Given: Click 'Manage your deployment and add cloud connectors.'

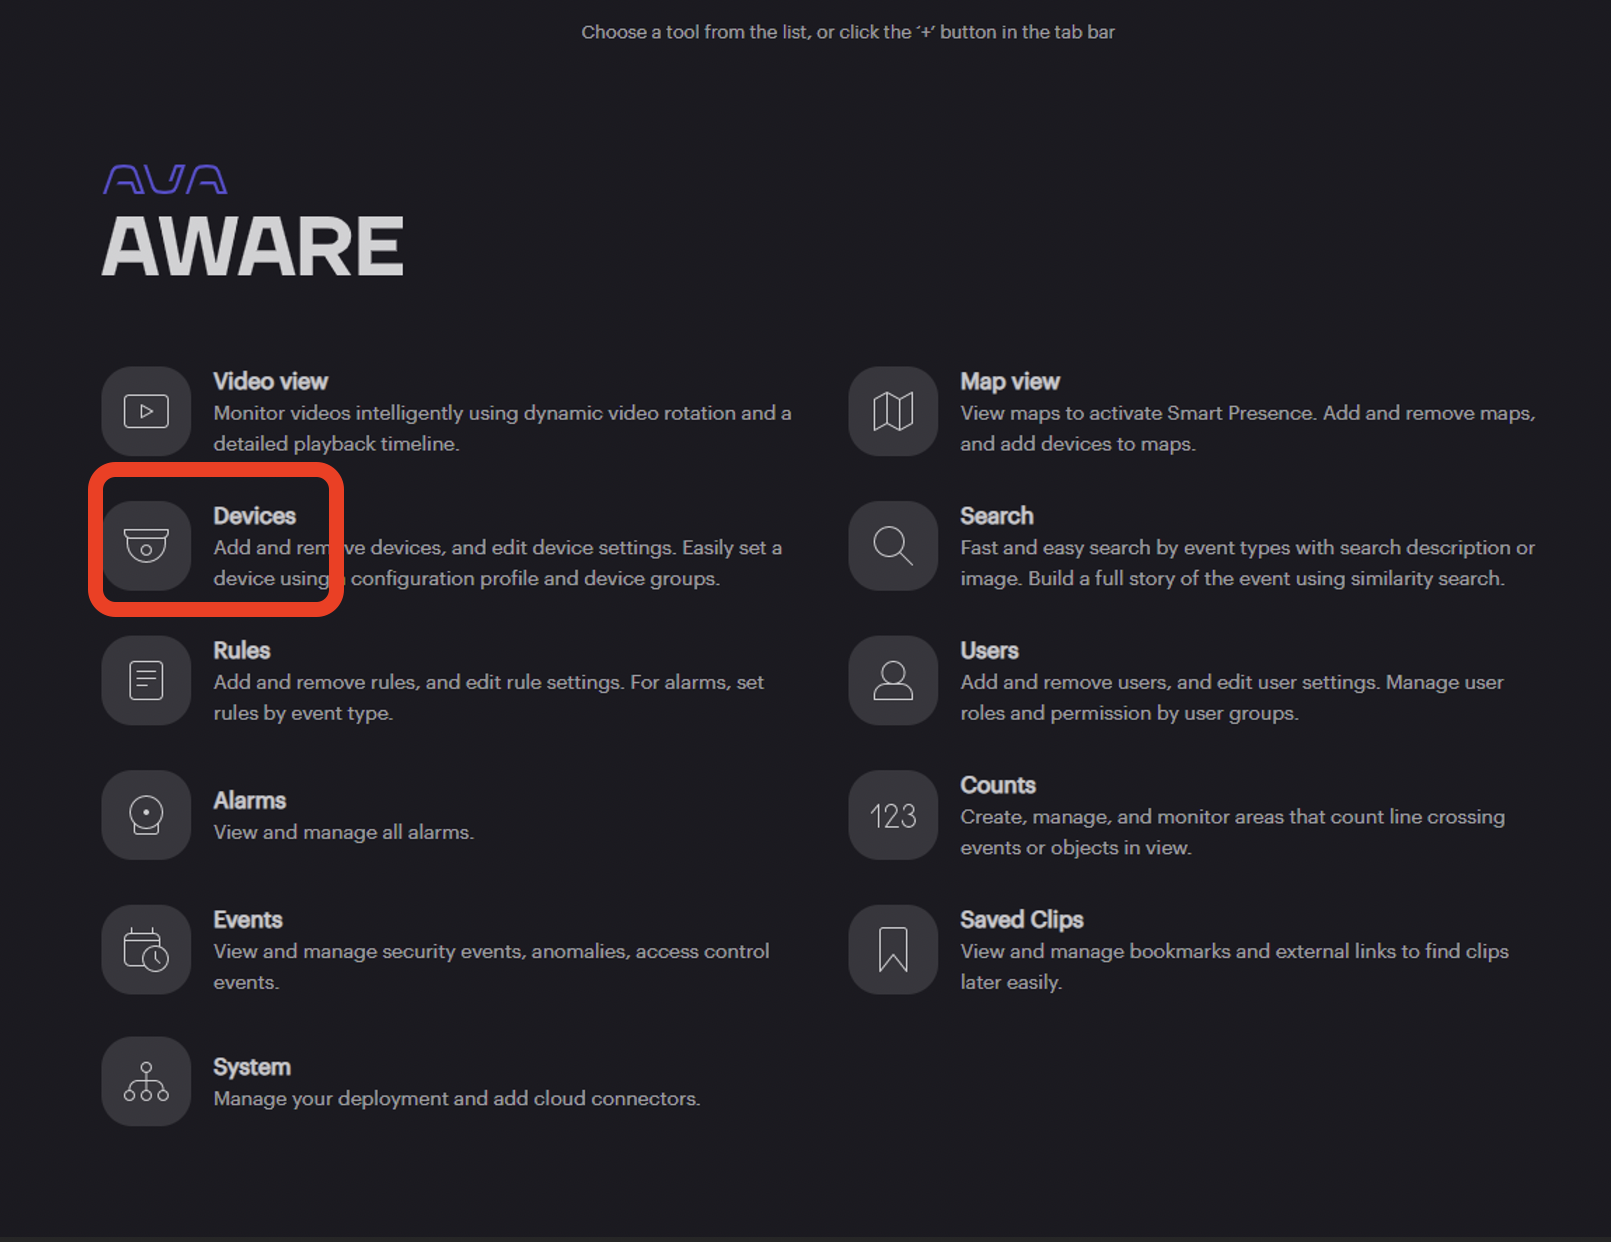Looking at the screenshot, I should pos(456,1098).
